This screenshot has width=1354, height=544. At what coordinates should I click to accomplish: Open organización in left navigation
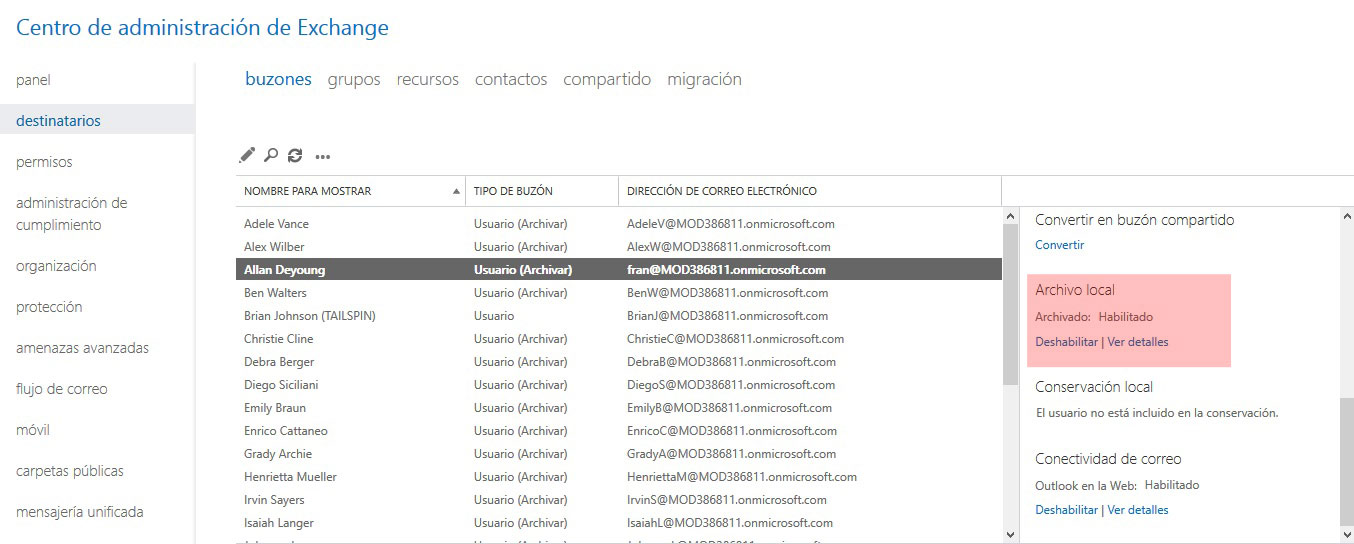[x=56, y=266]
